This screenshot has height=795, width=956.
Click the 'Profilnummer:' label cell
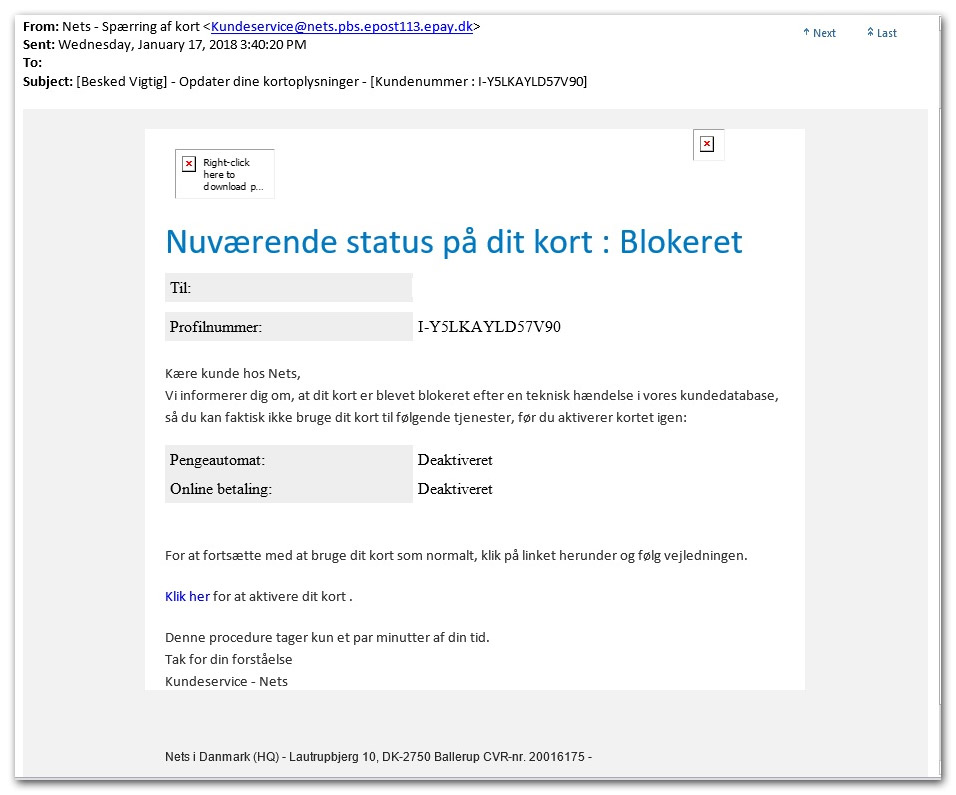(x=288, y=327)
